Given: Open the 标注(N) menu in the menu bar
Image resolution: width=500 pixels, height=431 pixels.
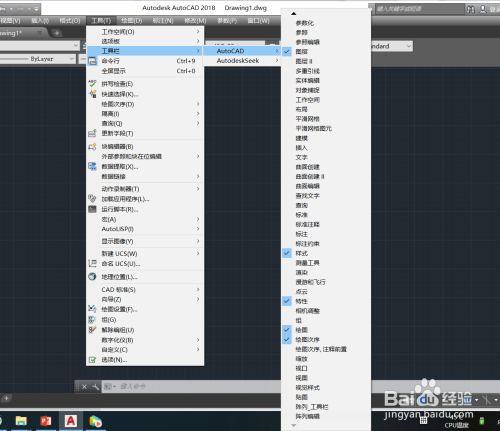Looking at the screenshot, I should pos(163,21).
